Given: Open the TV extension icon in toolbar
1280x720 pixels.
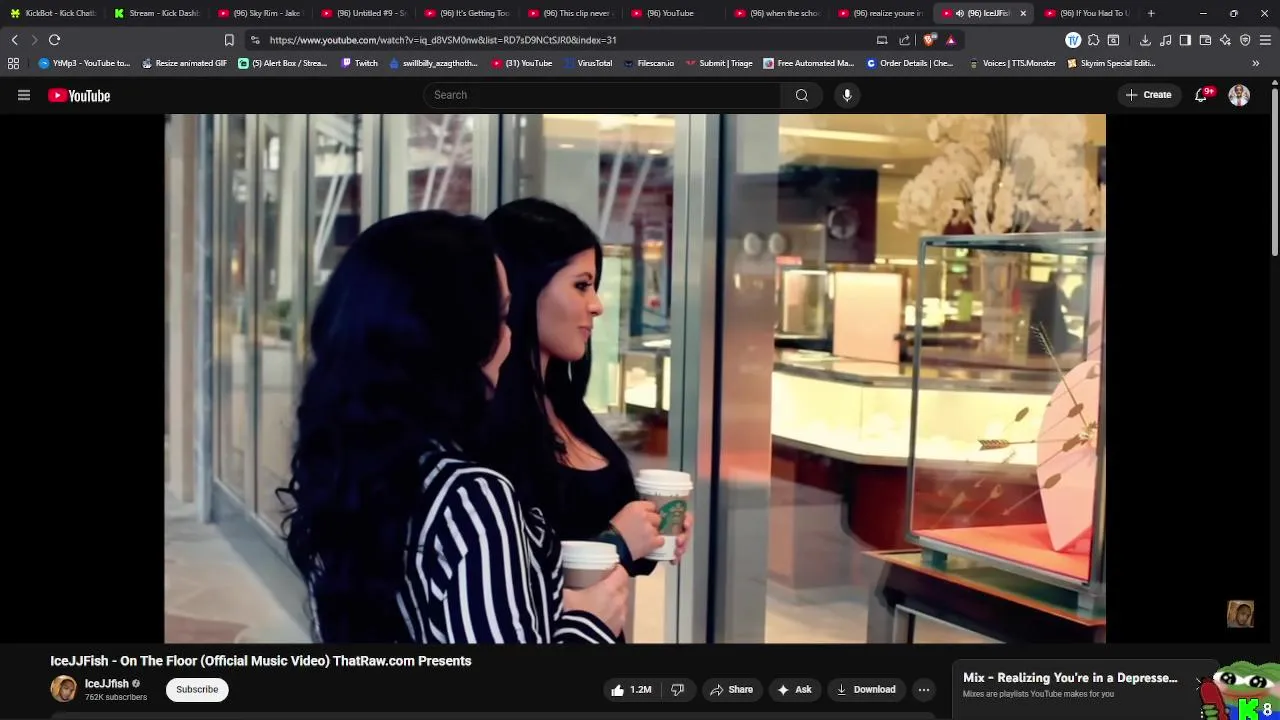Looking at the screenshot, I should tap(1073, 40).
